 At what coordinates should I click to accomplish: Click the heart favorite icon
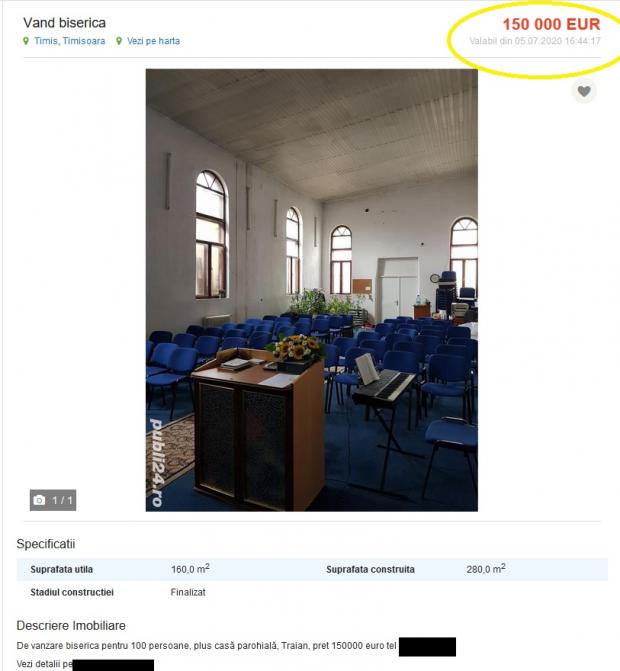pos(584,91)
